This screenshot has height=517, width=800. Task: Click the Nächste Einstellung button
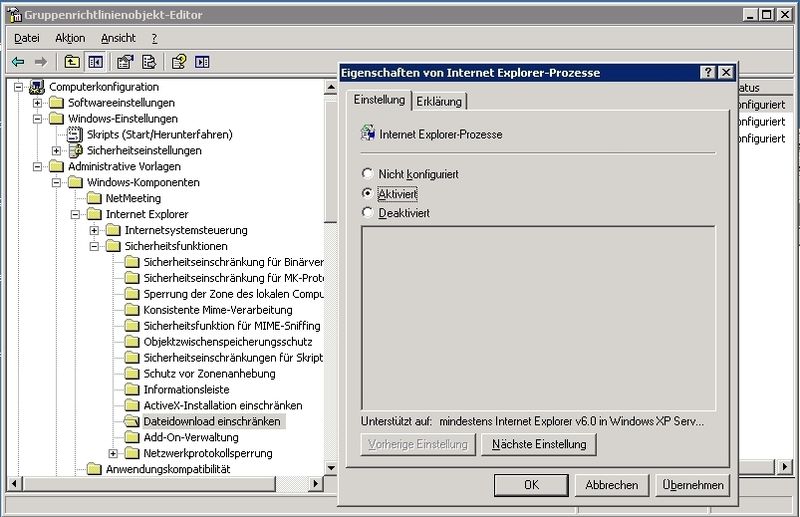click(x=539, y=445)
